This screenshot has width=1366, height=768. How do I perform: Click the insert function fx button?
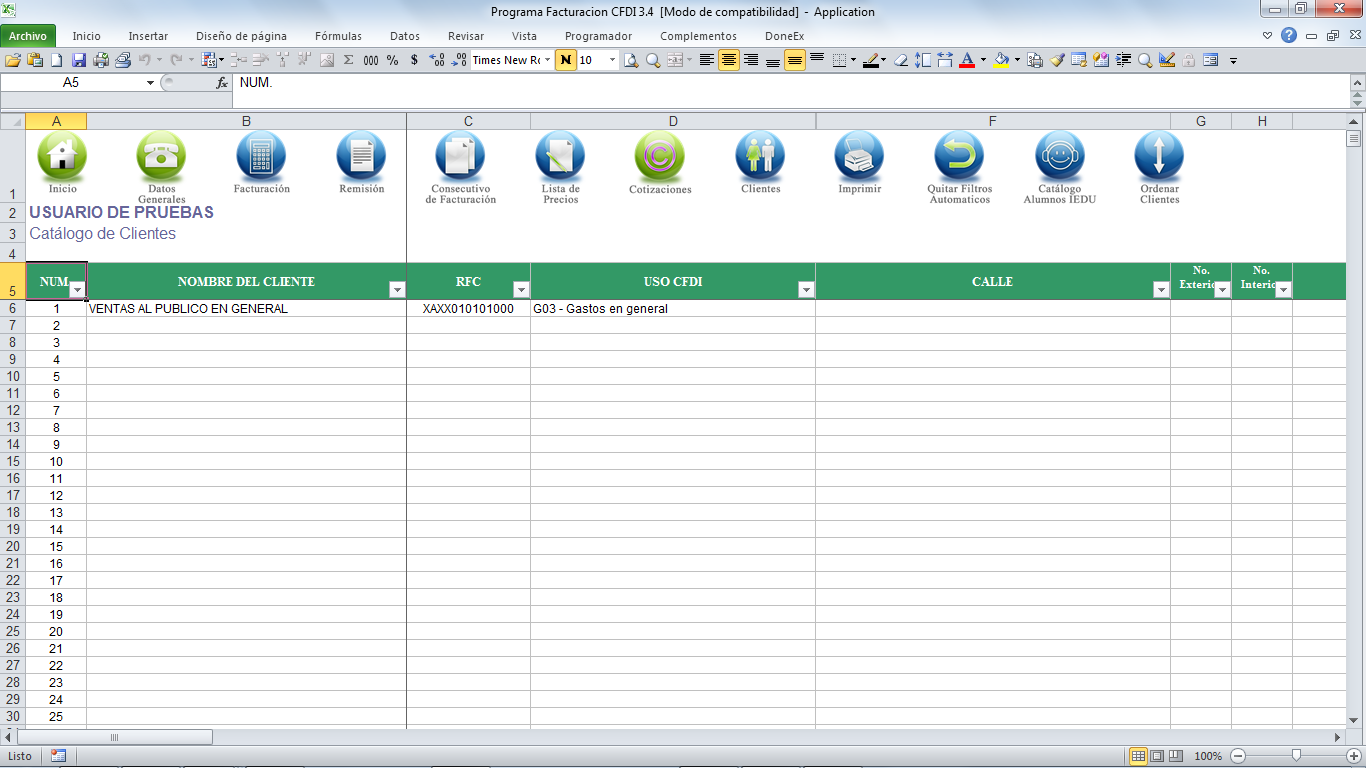tap(222, 83)
